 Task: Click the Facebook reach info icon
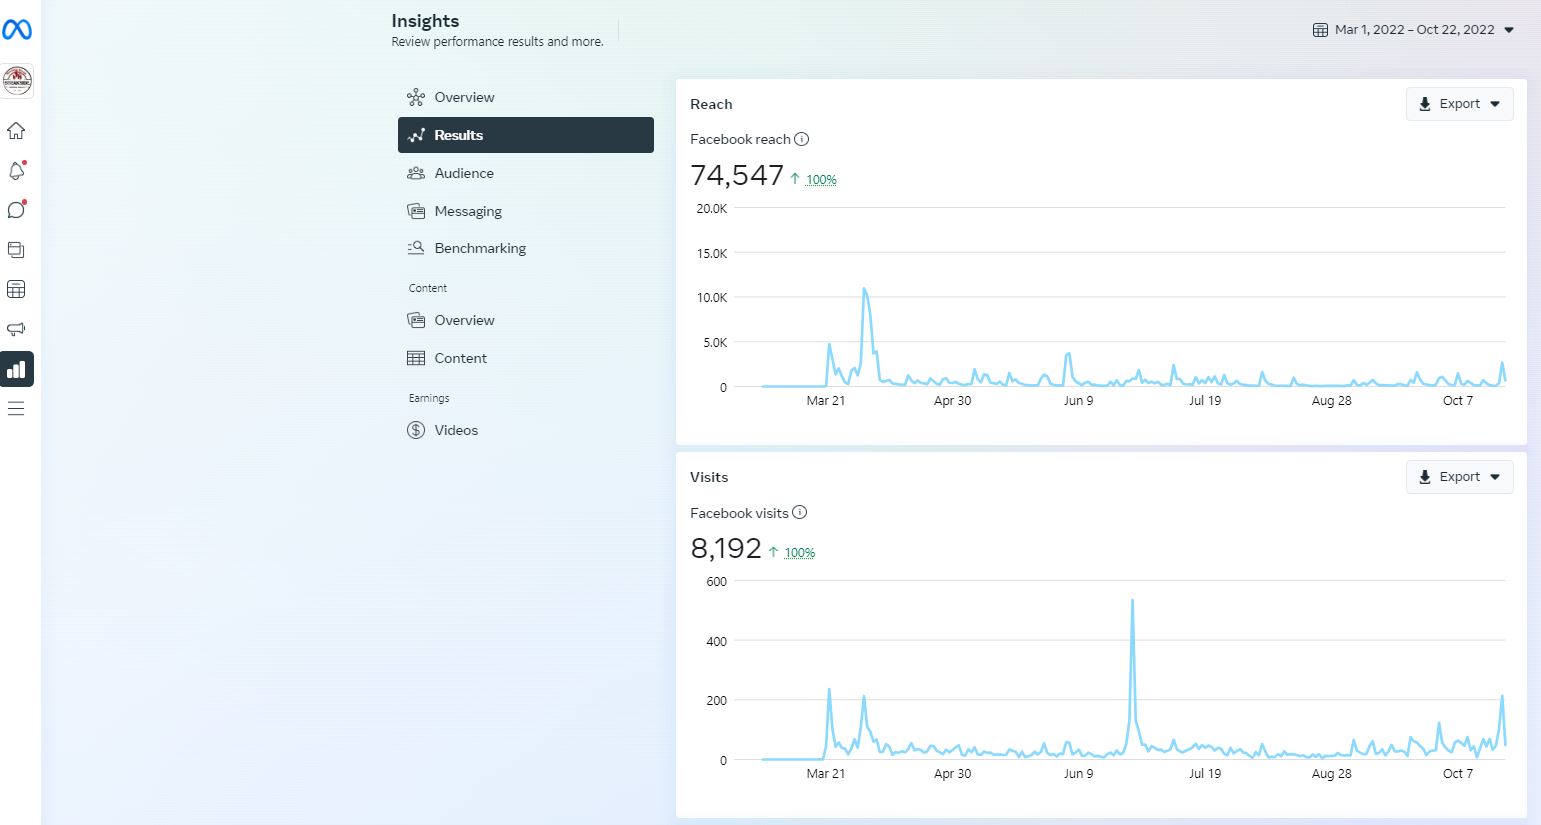click(801, 139)
